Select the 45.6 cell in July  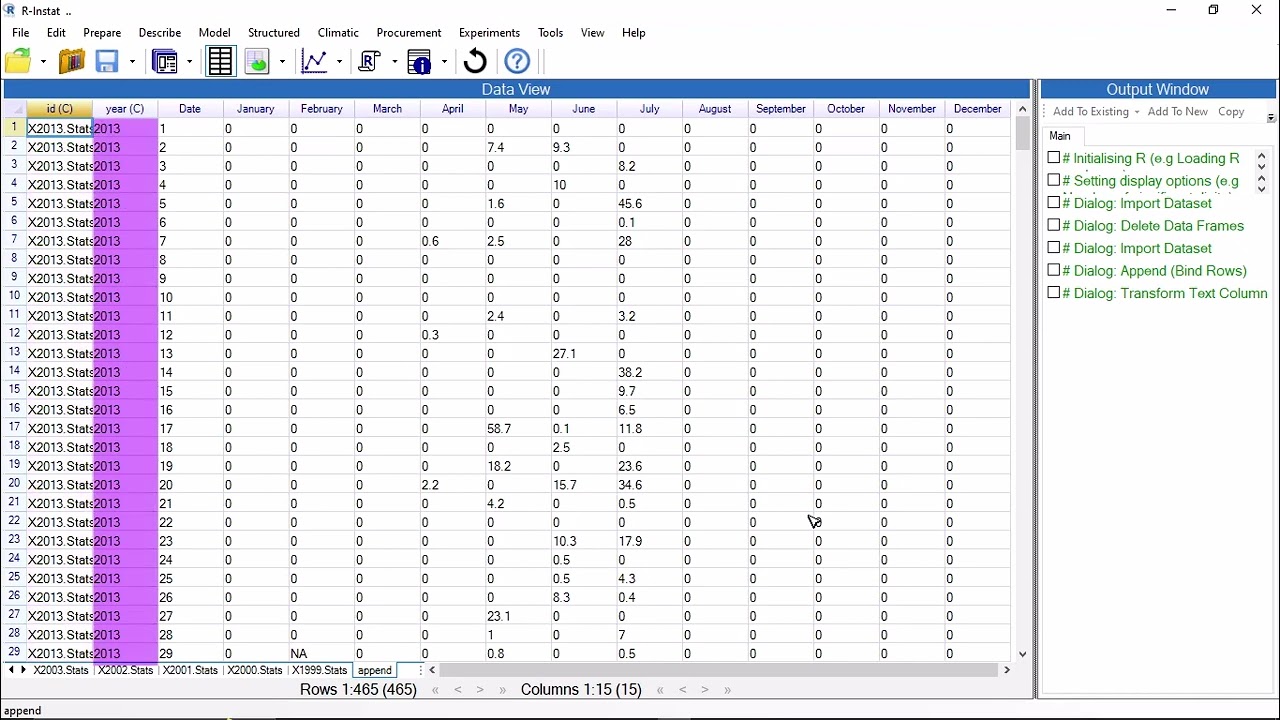coord(650,203)
